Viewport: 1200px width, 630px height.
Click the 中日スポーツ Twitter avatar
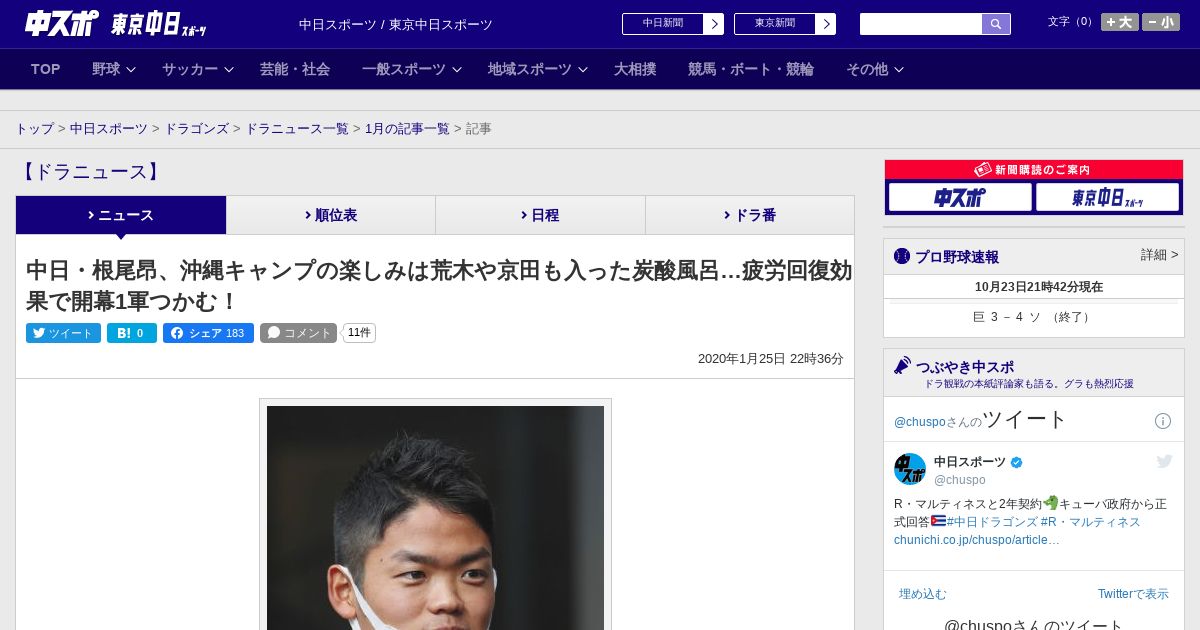coord(910,469)
